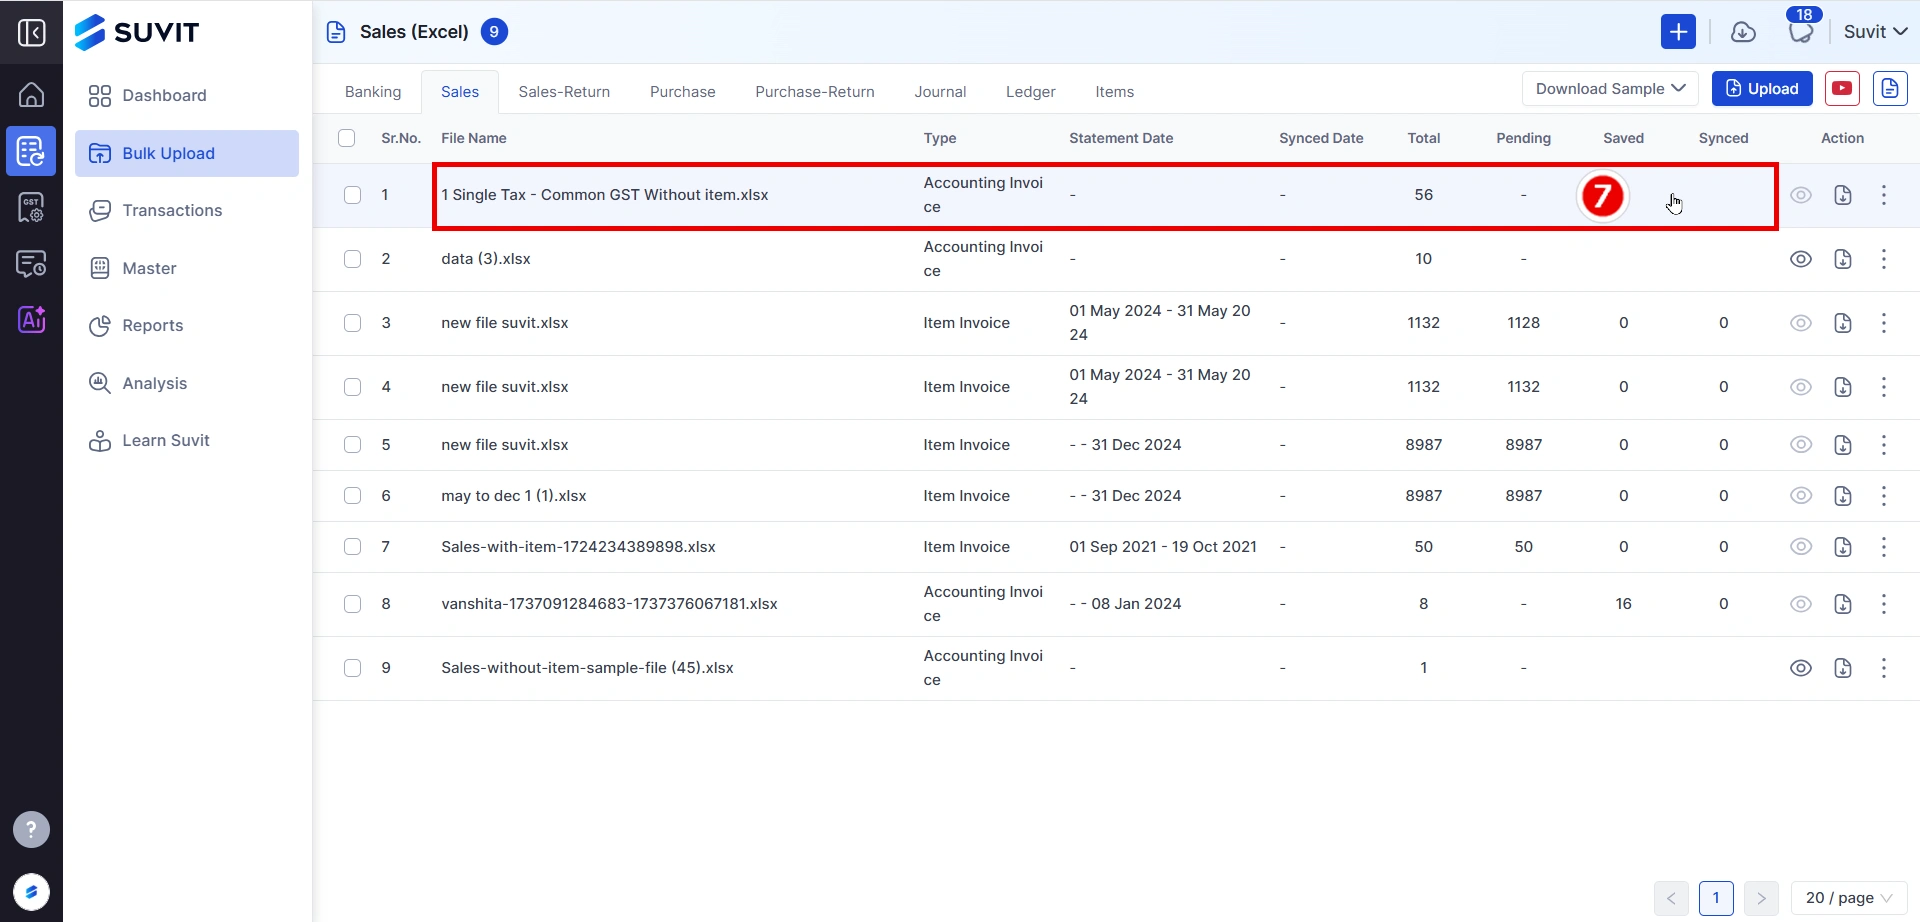Switch to the Journal tab
Image resolution: width=1920 pixels, height=922 pixels.
940,92
